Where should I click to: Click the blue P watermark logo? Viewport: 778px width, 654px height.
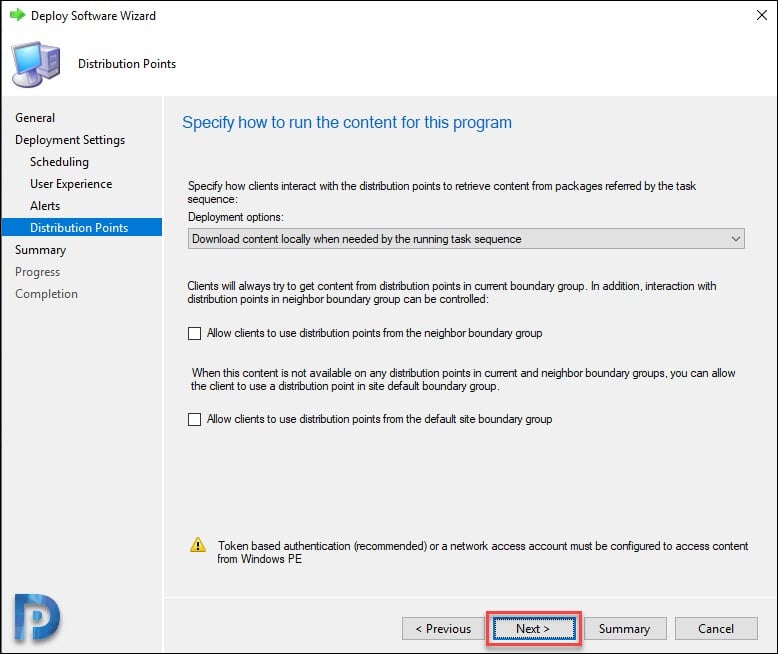click(36, 618)
